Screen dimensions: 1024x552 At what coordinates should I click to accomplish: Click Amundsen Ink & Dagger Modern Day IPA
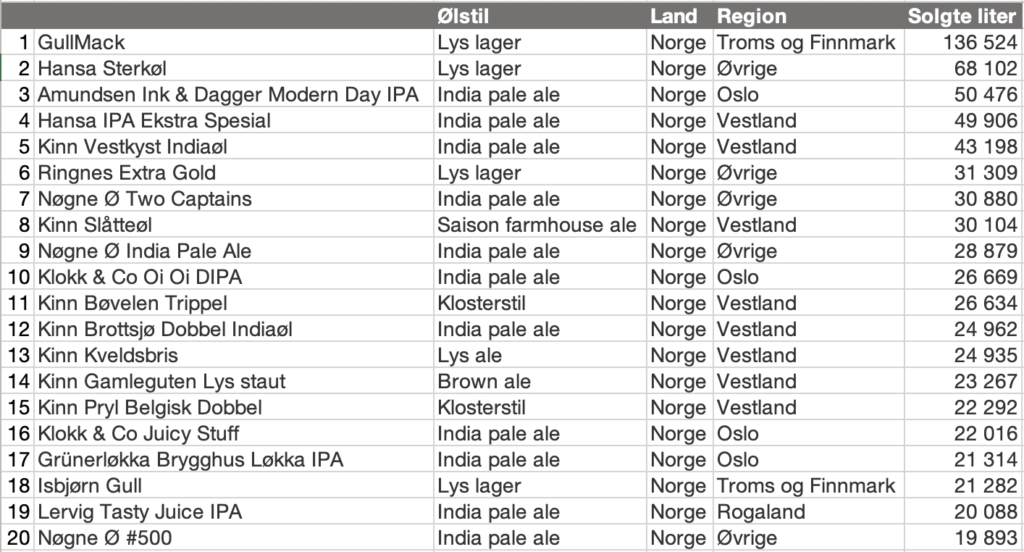(x=228, y=95)
